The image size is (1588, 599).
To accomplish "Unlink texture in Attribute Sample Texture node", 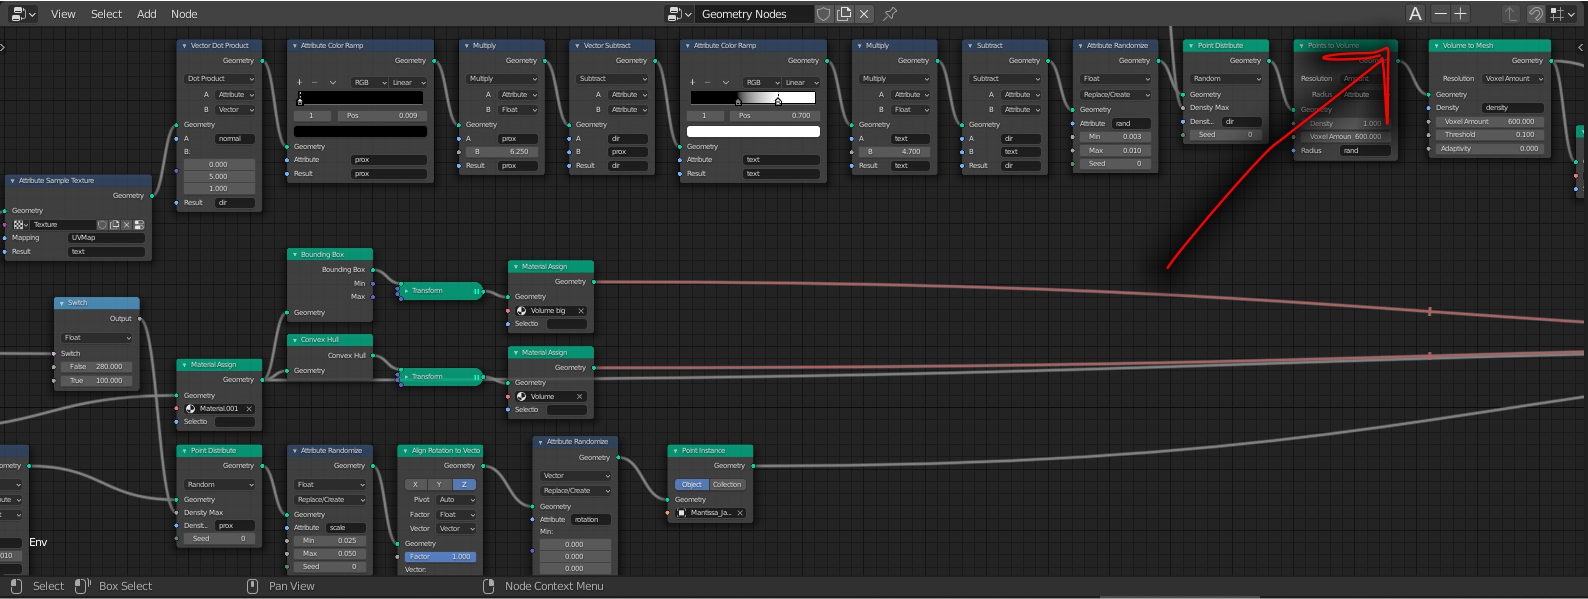I will click(x=127, y=225).
